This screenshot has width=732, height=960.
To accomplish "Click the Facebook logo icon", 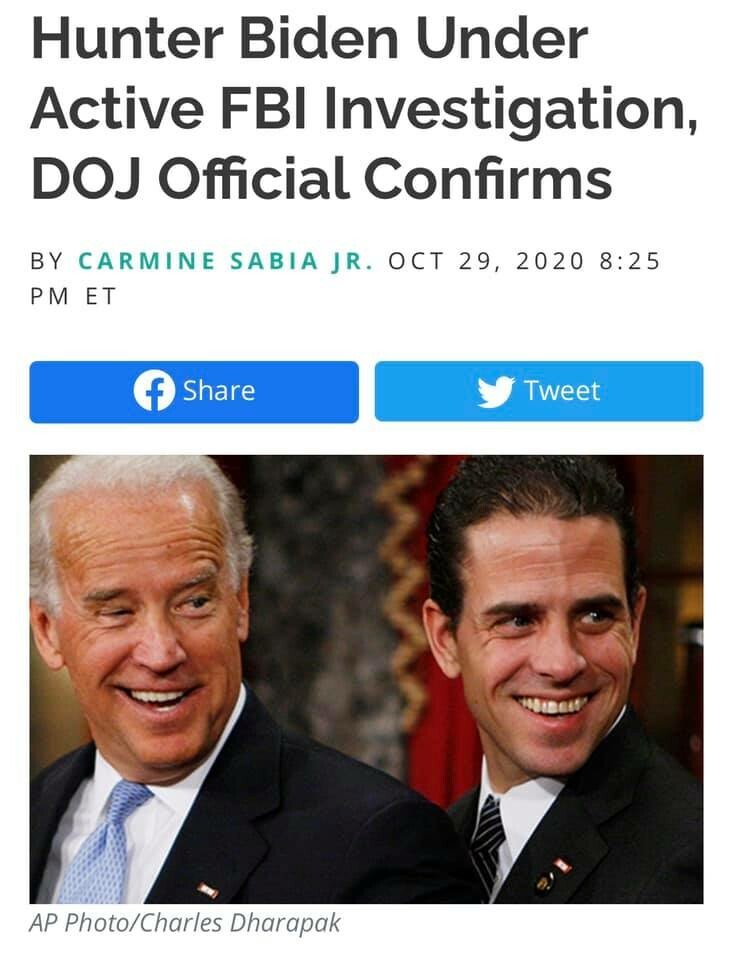I will [154, 391].
